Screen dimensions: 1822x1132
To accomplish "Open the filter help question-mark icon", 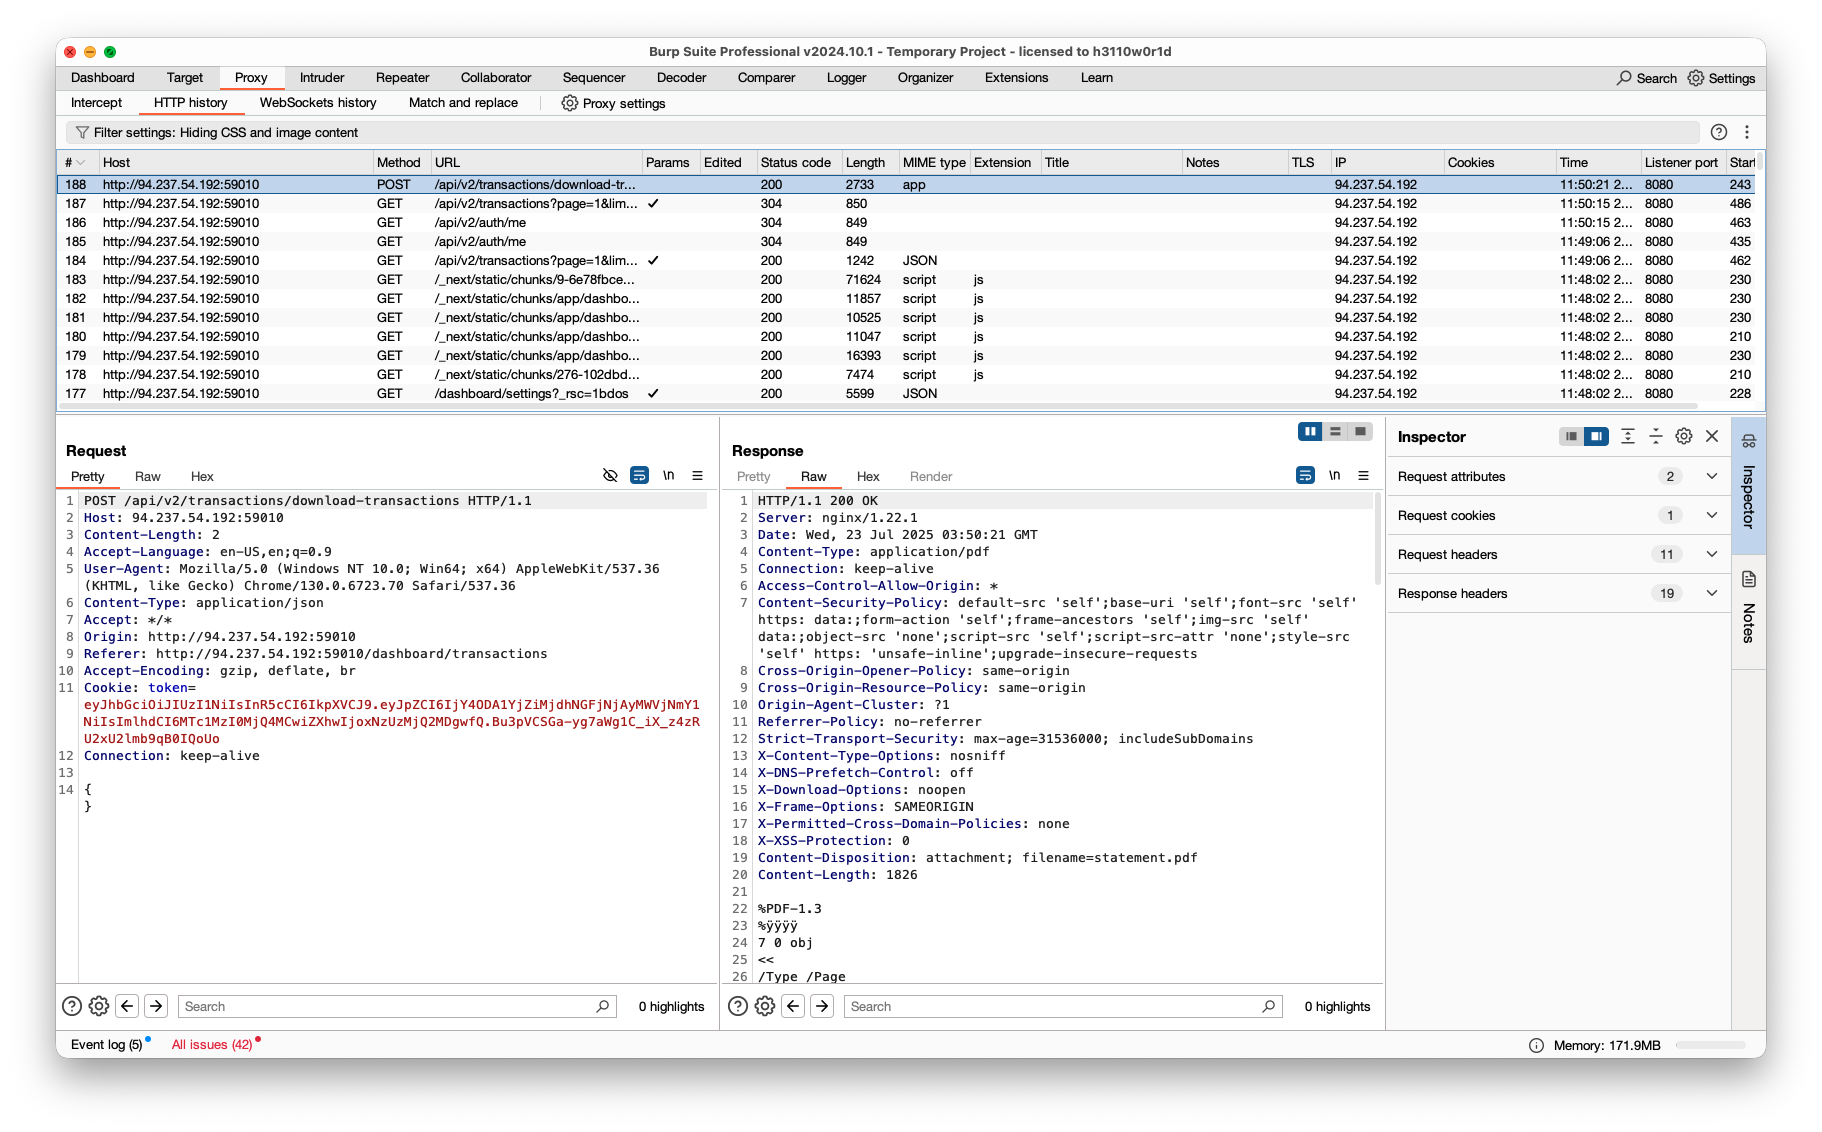I will [1719, 132].
